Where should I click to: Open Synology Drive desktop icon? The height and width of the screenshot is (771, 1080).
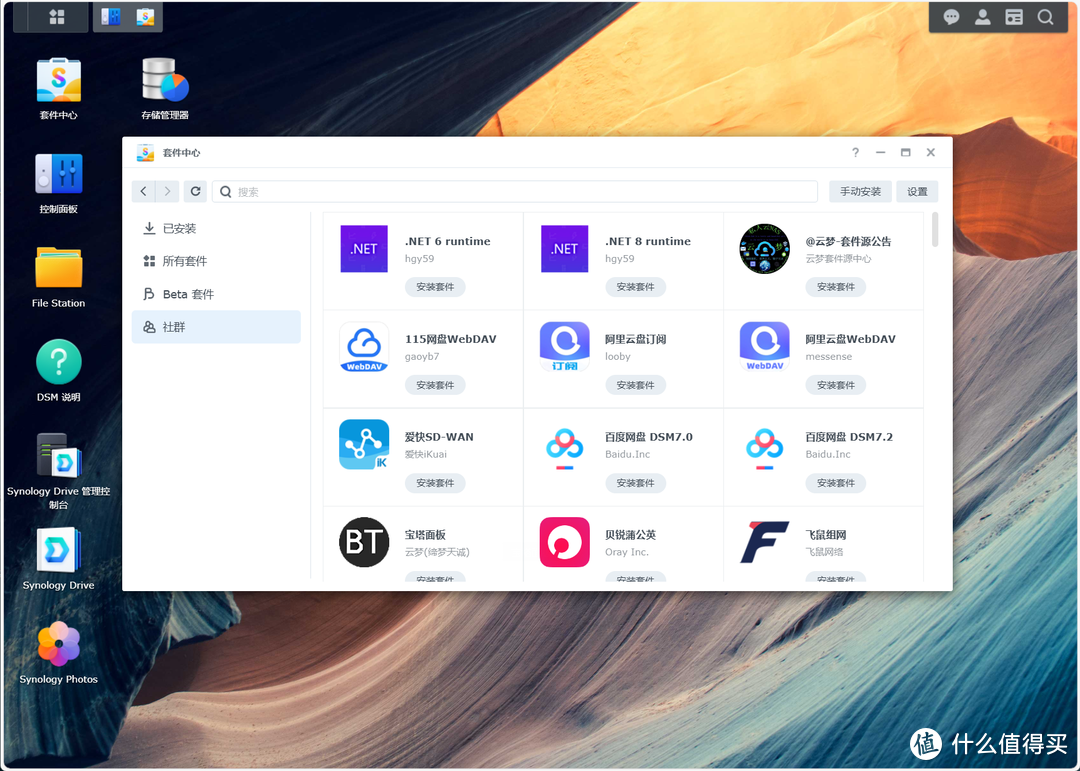click(59, 559)
